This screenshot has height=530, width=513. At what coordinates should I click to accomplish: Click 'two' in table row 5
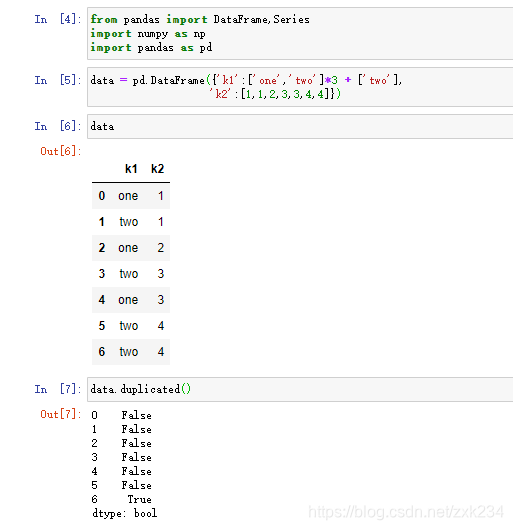click(129, 326)
